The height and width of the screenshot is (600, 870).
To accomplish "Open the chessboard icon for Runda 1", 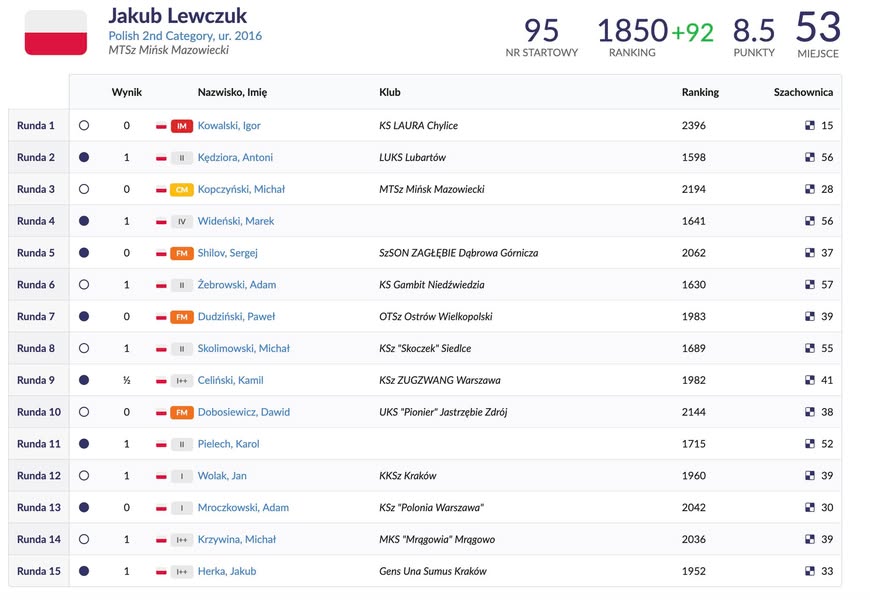I will pos(810,125).
